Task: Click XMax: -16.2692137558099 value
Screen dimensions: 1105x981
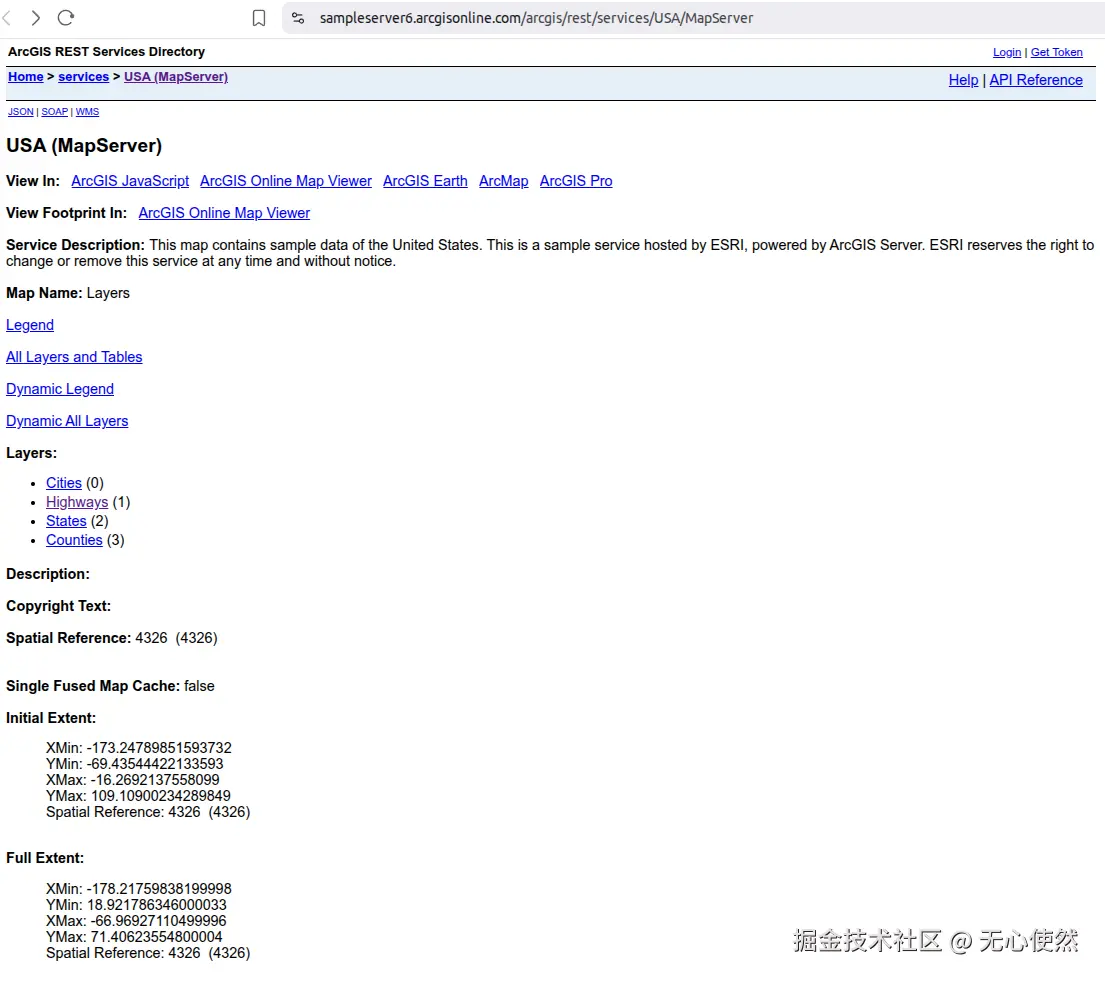Action: pos(132,780)
